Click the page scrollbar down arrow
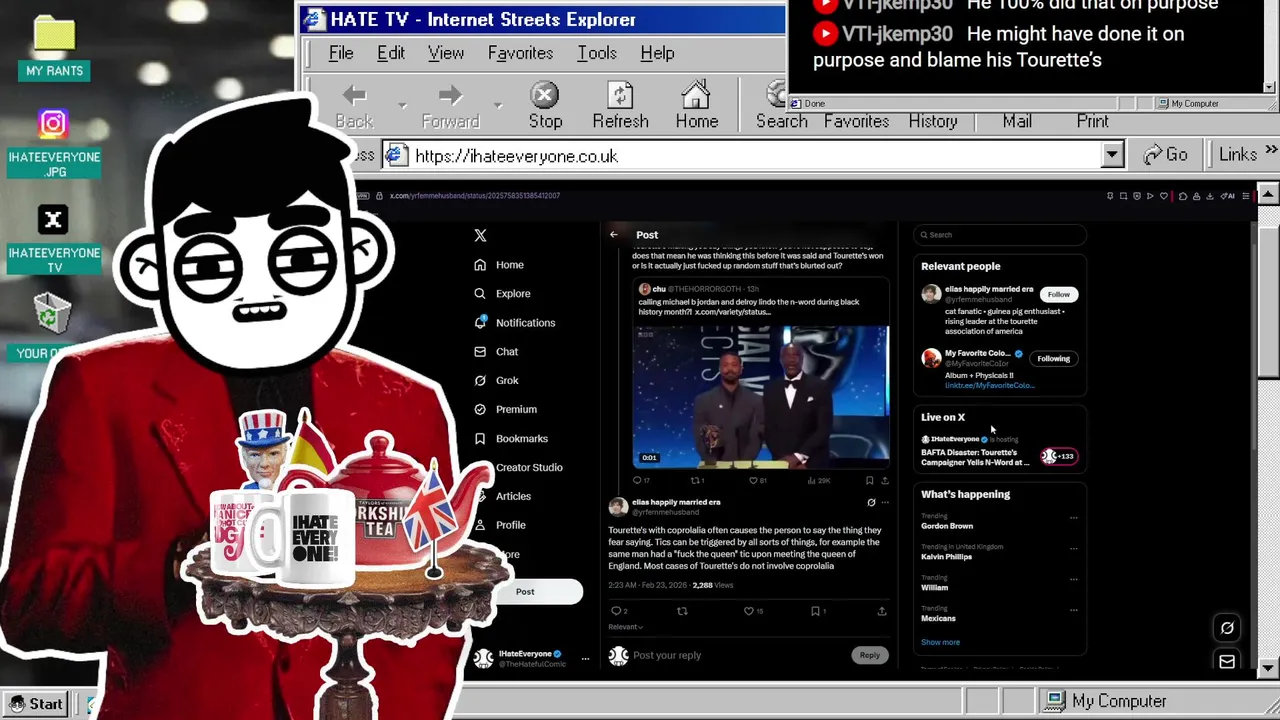Screen dimensions: 1280x720 click(x=1268, y=667)
